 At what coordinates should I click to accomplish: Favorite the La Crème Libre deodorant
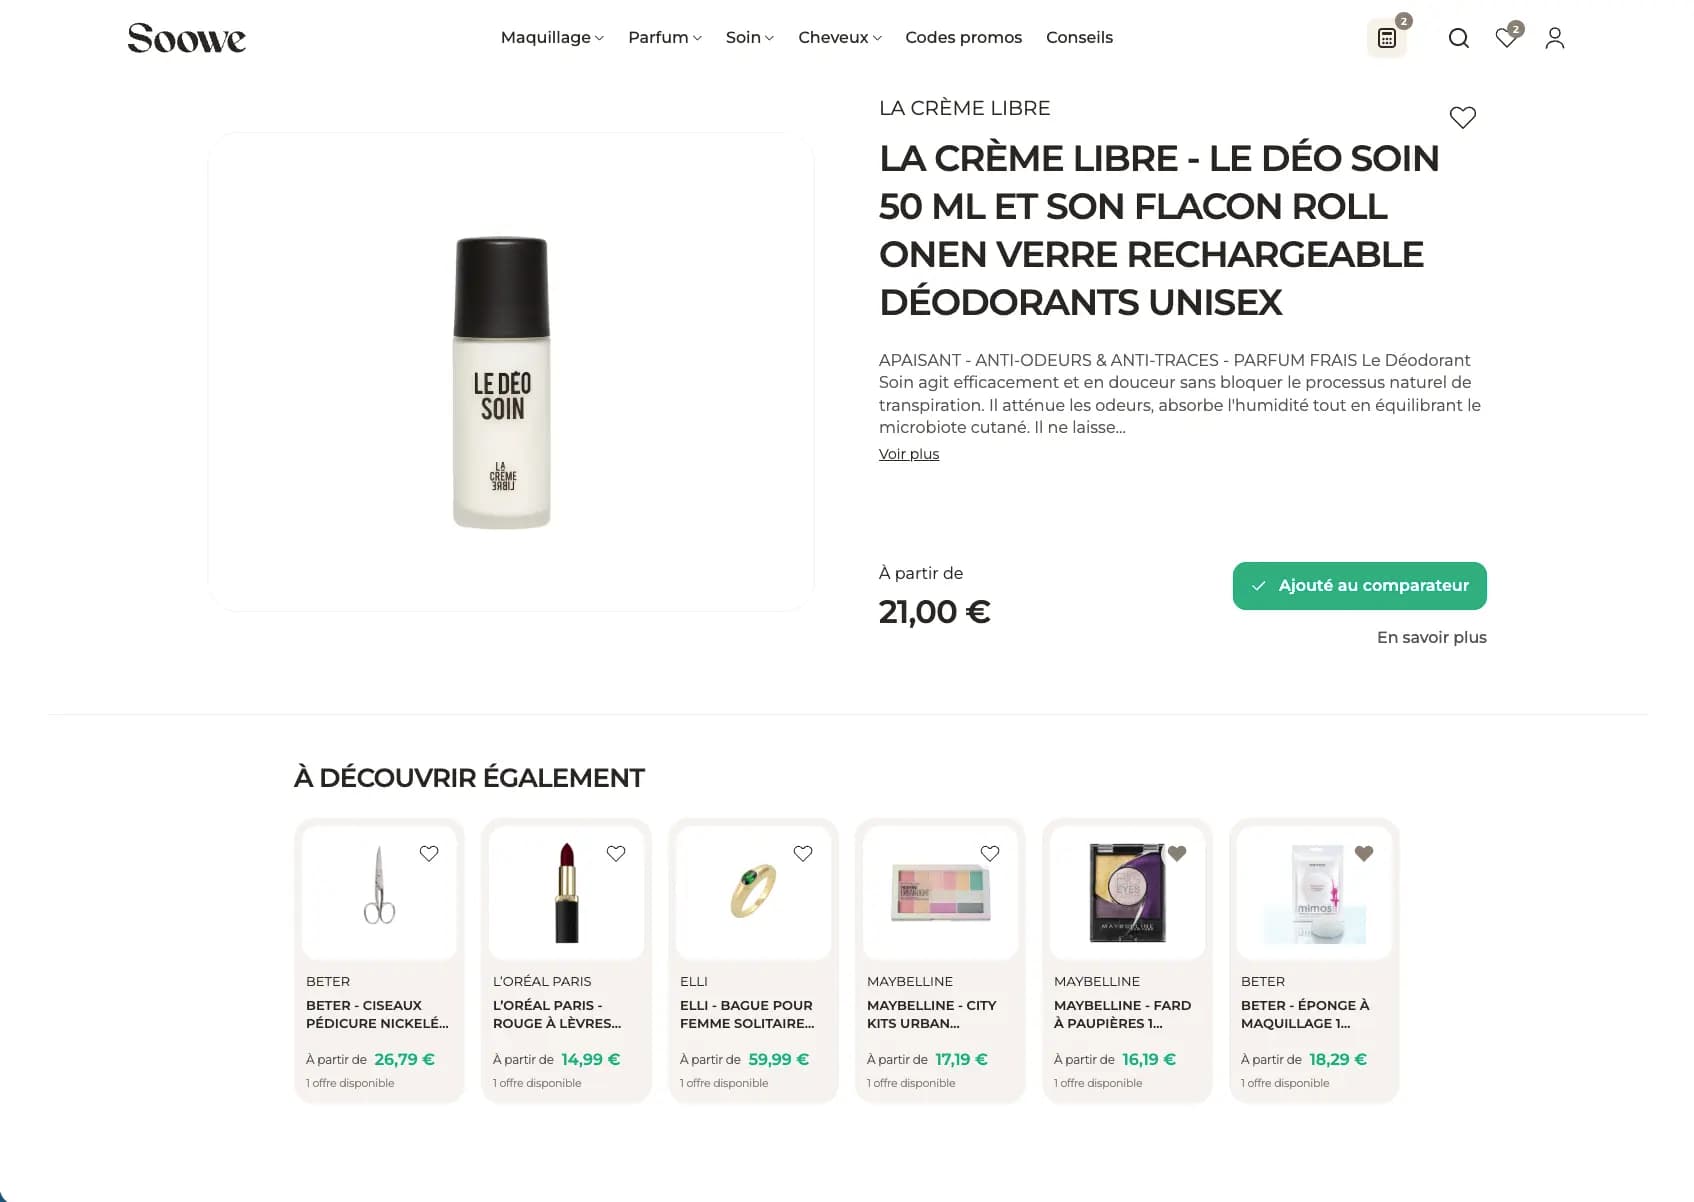1462,117
